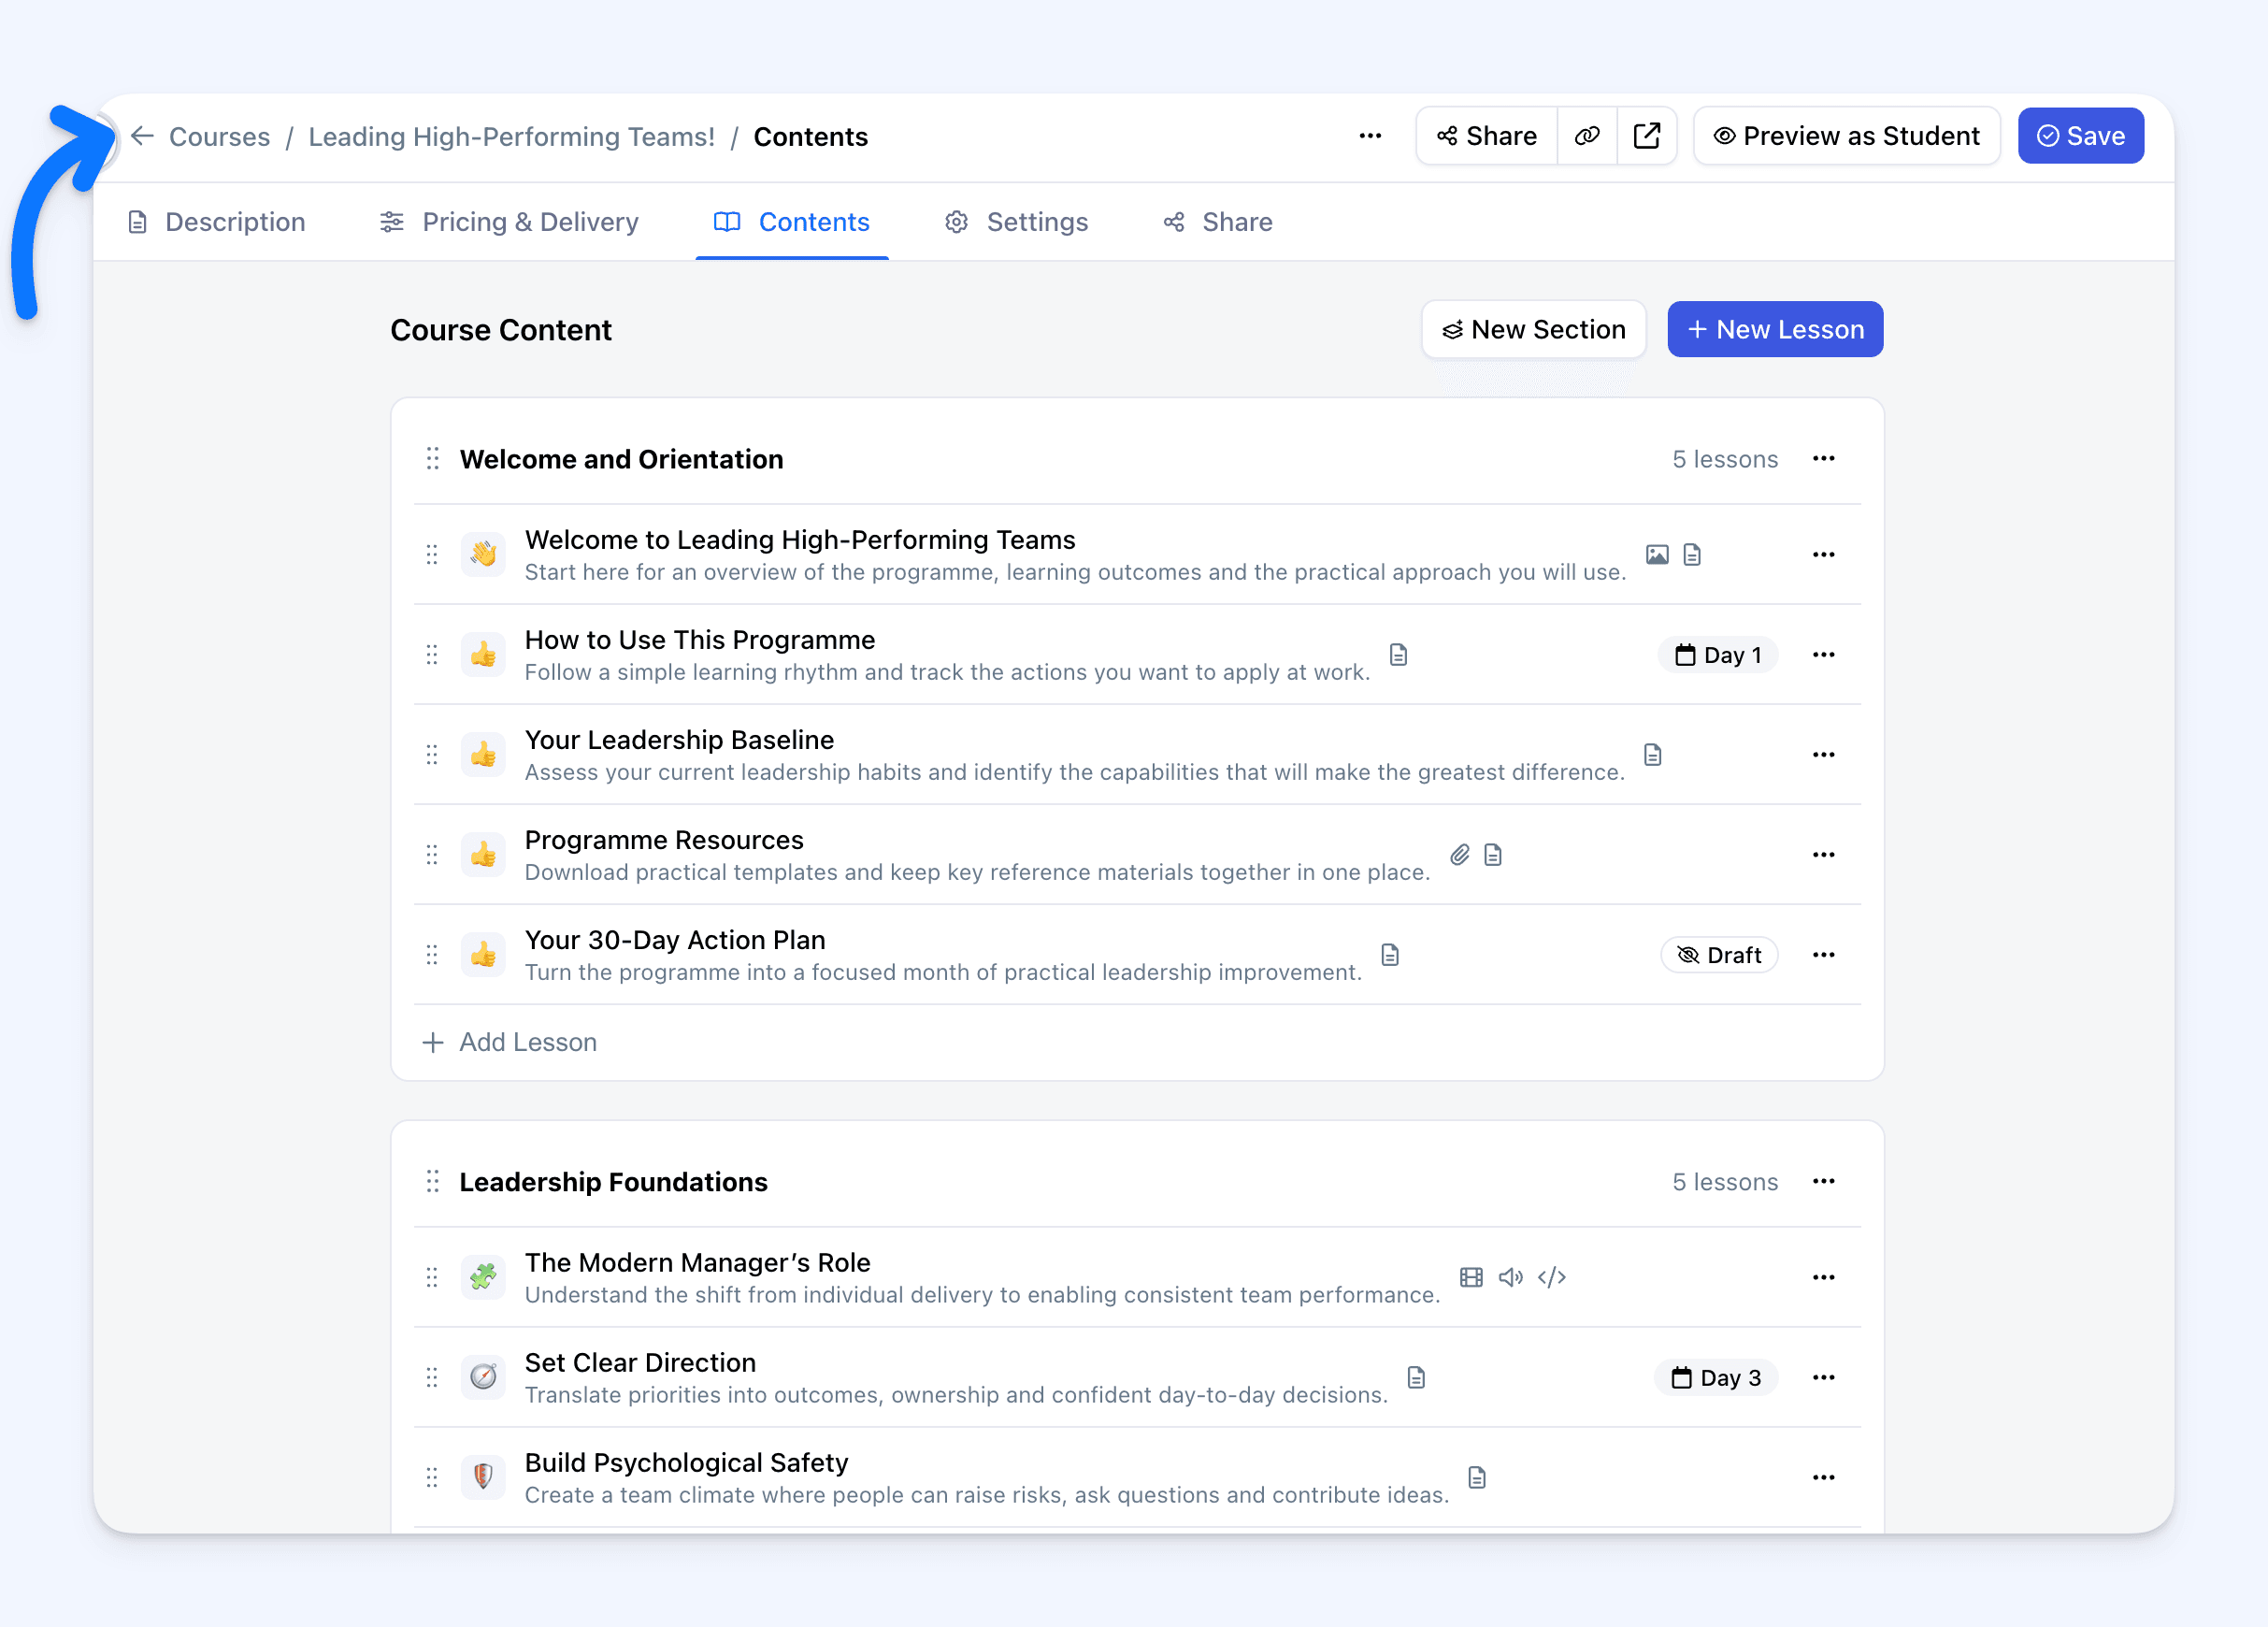
Task: Click the waving hand emoji on Welcome lesson
Action: (x=483, y=554)
